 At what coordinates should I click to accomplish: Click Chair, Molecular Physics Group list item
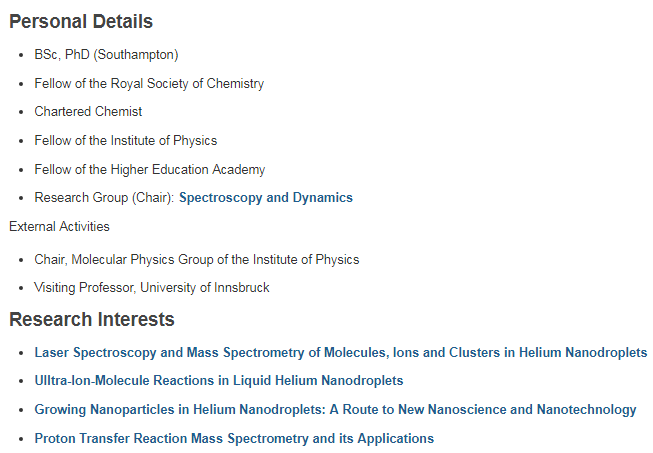tap(196, 260)
